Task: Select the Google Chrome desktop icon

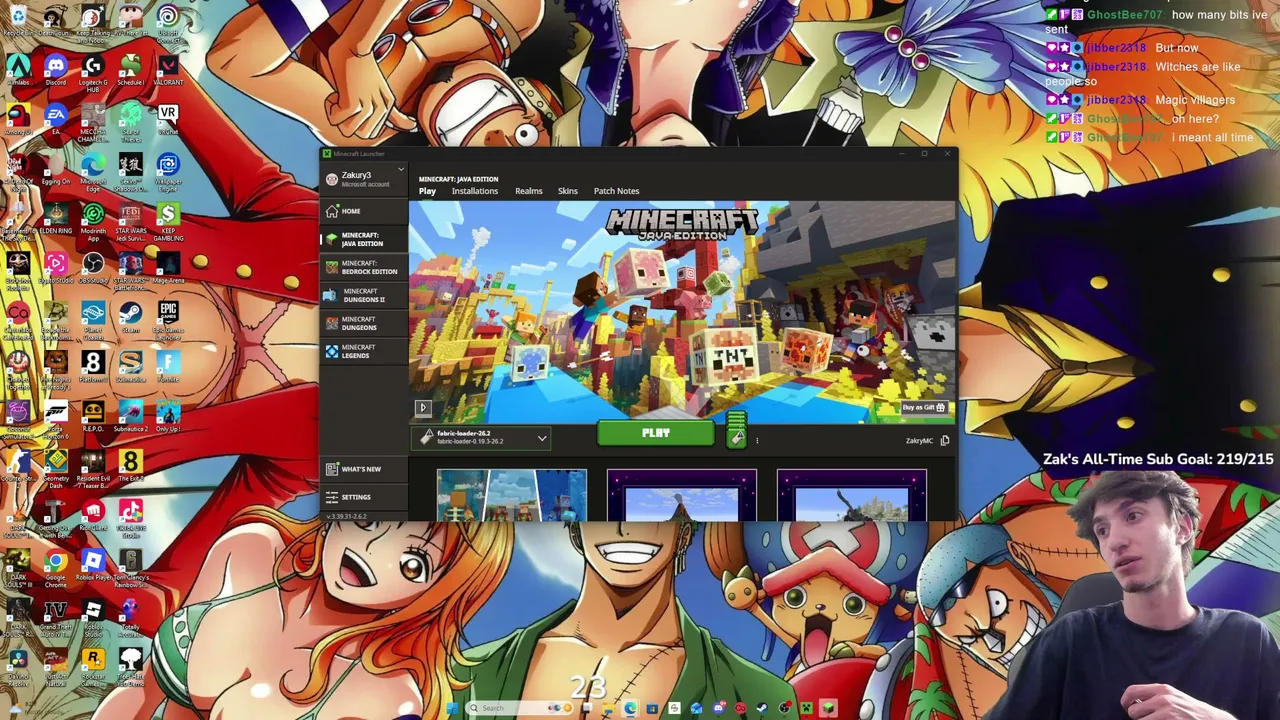Action: (x=56, y=567)
